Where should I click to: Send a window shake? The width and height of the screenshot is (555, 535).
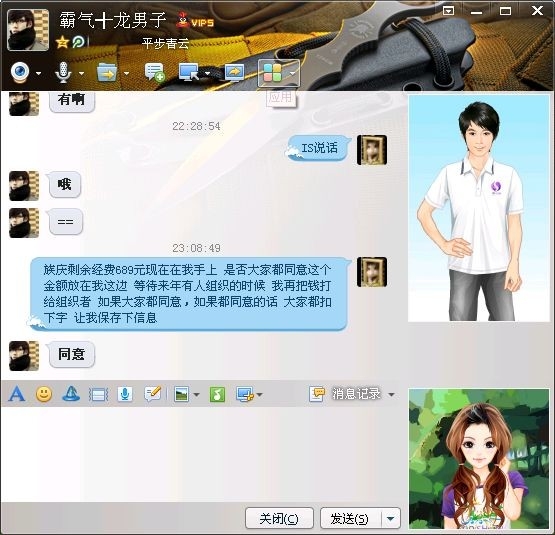coord(98,394)
